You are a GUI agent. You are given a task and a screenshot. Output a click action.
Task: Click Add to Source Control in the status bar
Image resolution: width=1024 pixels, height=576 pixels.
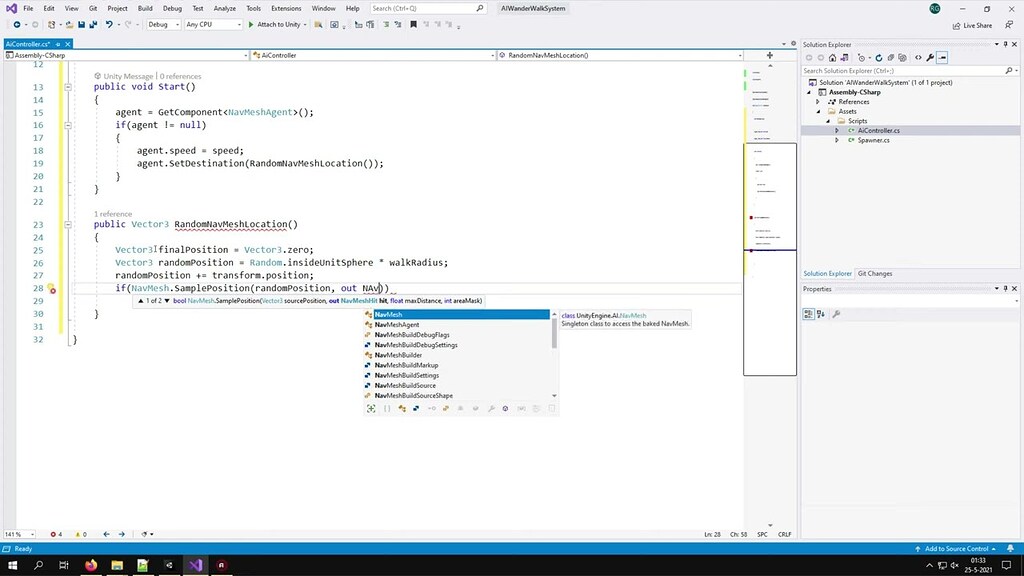(x=957, y=548)
